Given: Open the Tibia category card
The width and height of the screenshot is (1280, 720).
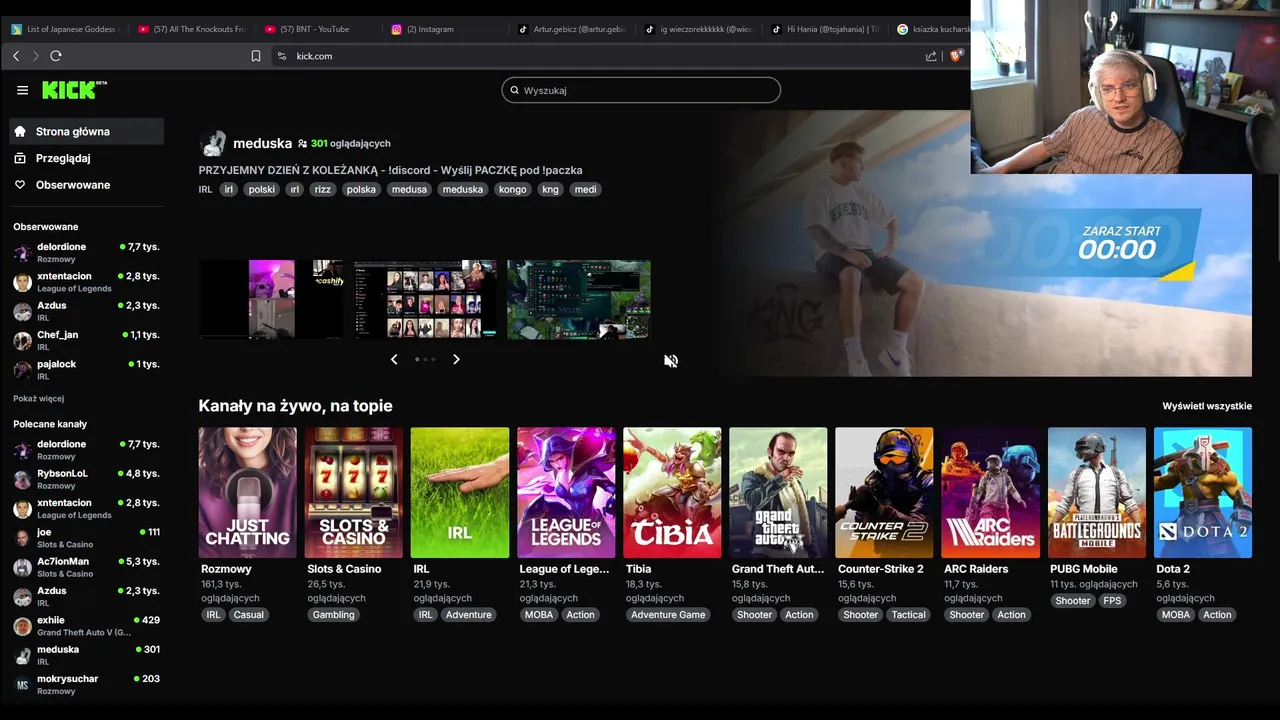Looking at the screenshot, I should coord(672,492).
